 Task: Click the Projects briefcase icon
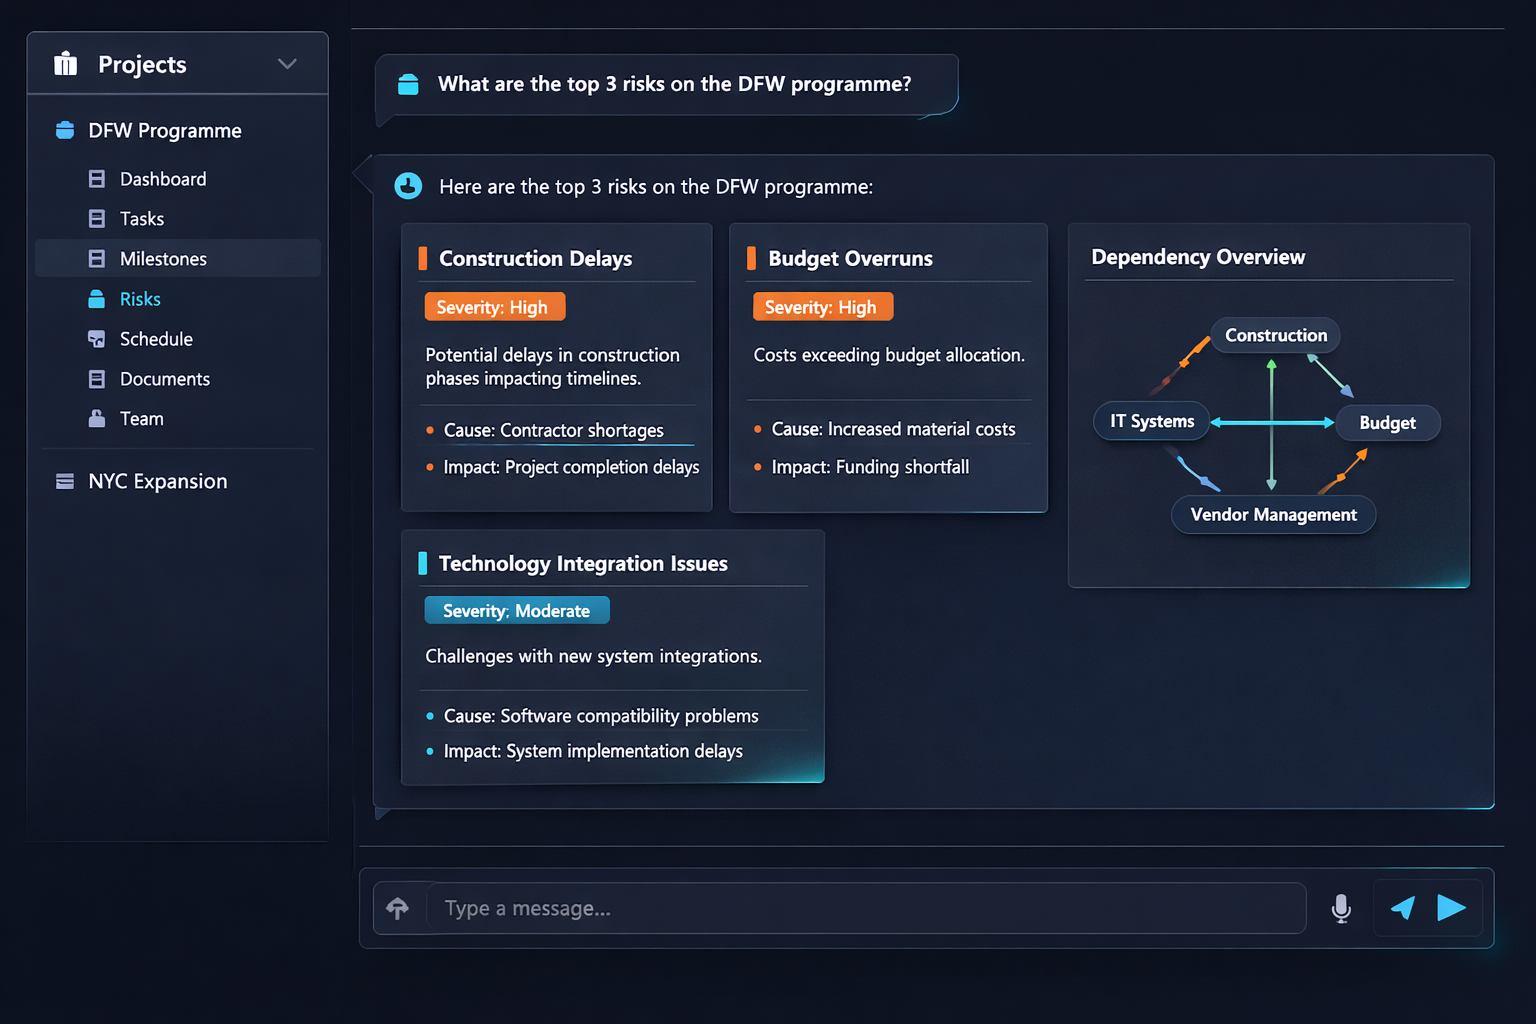click(65, 64)
